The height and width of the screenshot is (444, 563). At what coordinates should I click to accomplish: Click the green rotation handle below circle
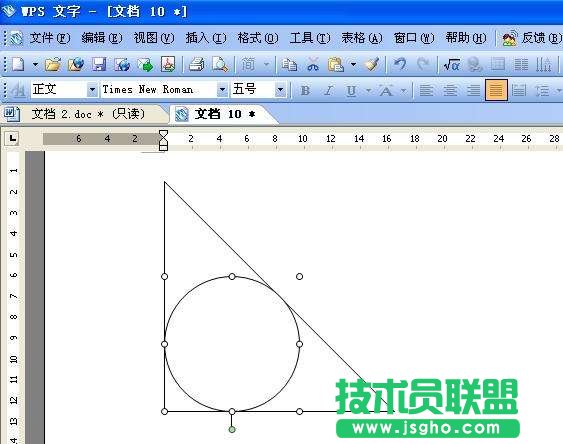click(x=232, y=429)
